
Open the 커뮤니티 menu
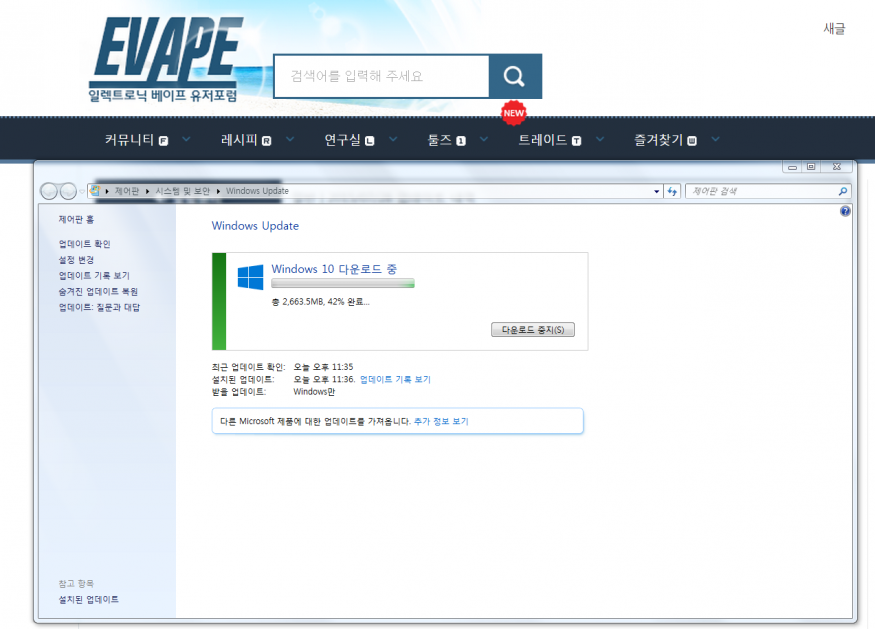[129, 140]
